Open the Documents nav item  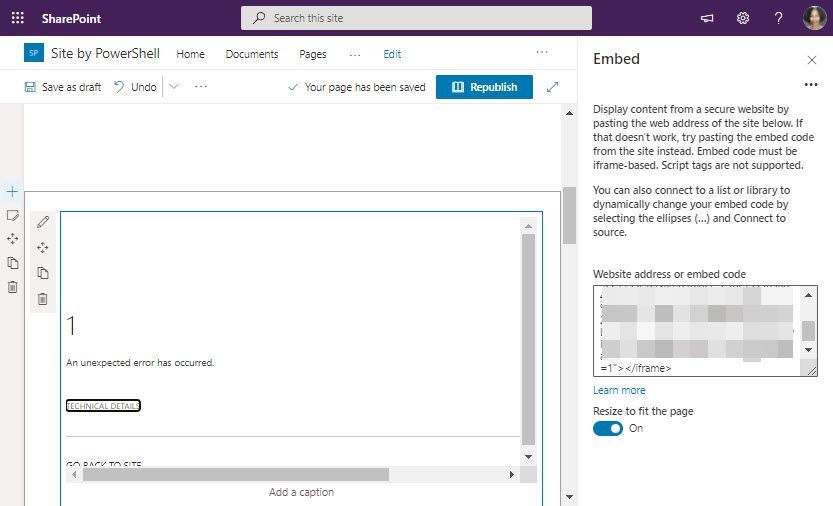pyautogui.click(x=252, y=54)
